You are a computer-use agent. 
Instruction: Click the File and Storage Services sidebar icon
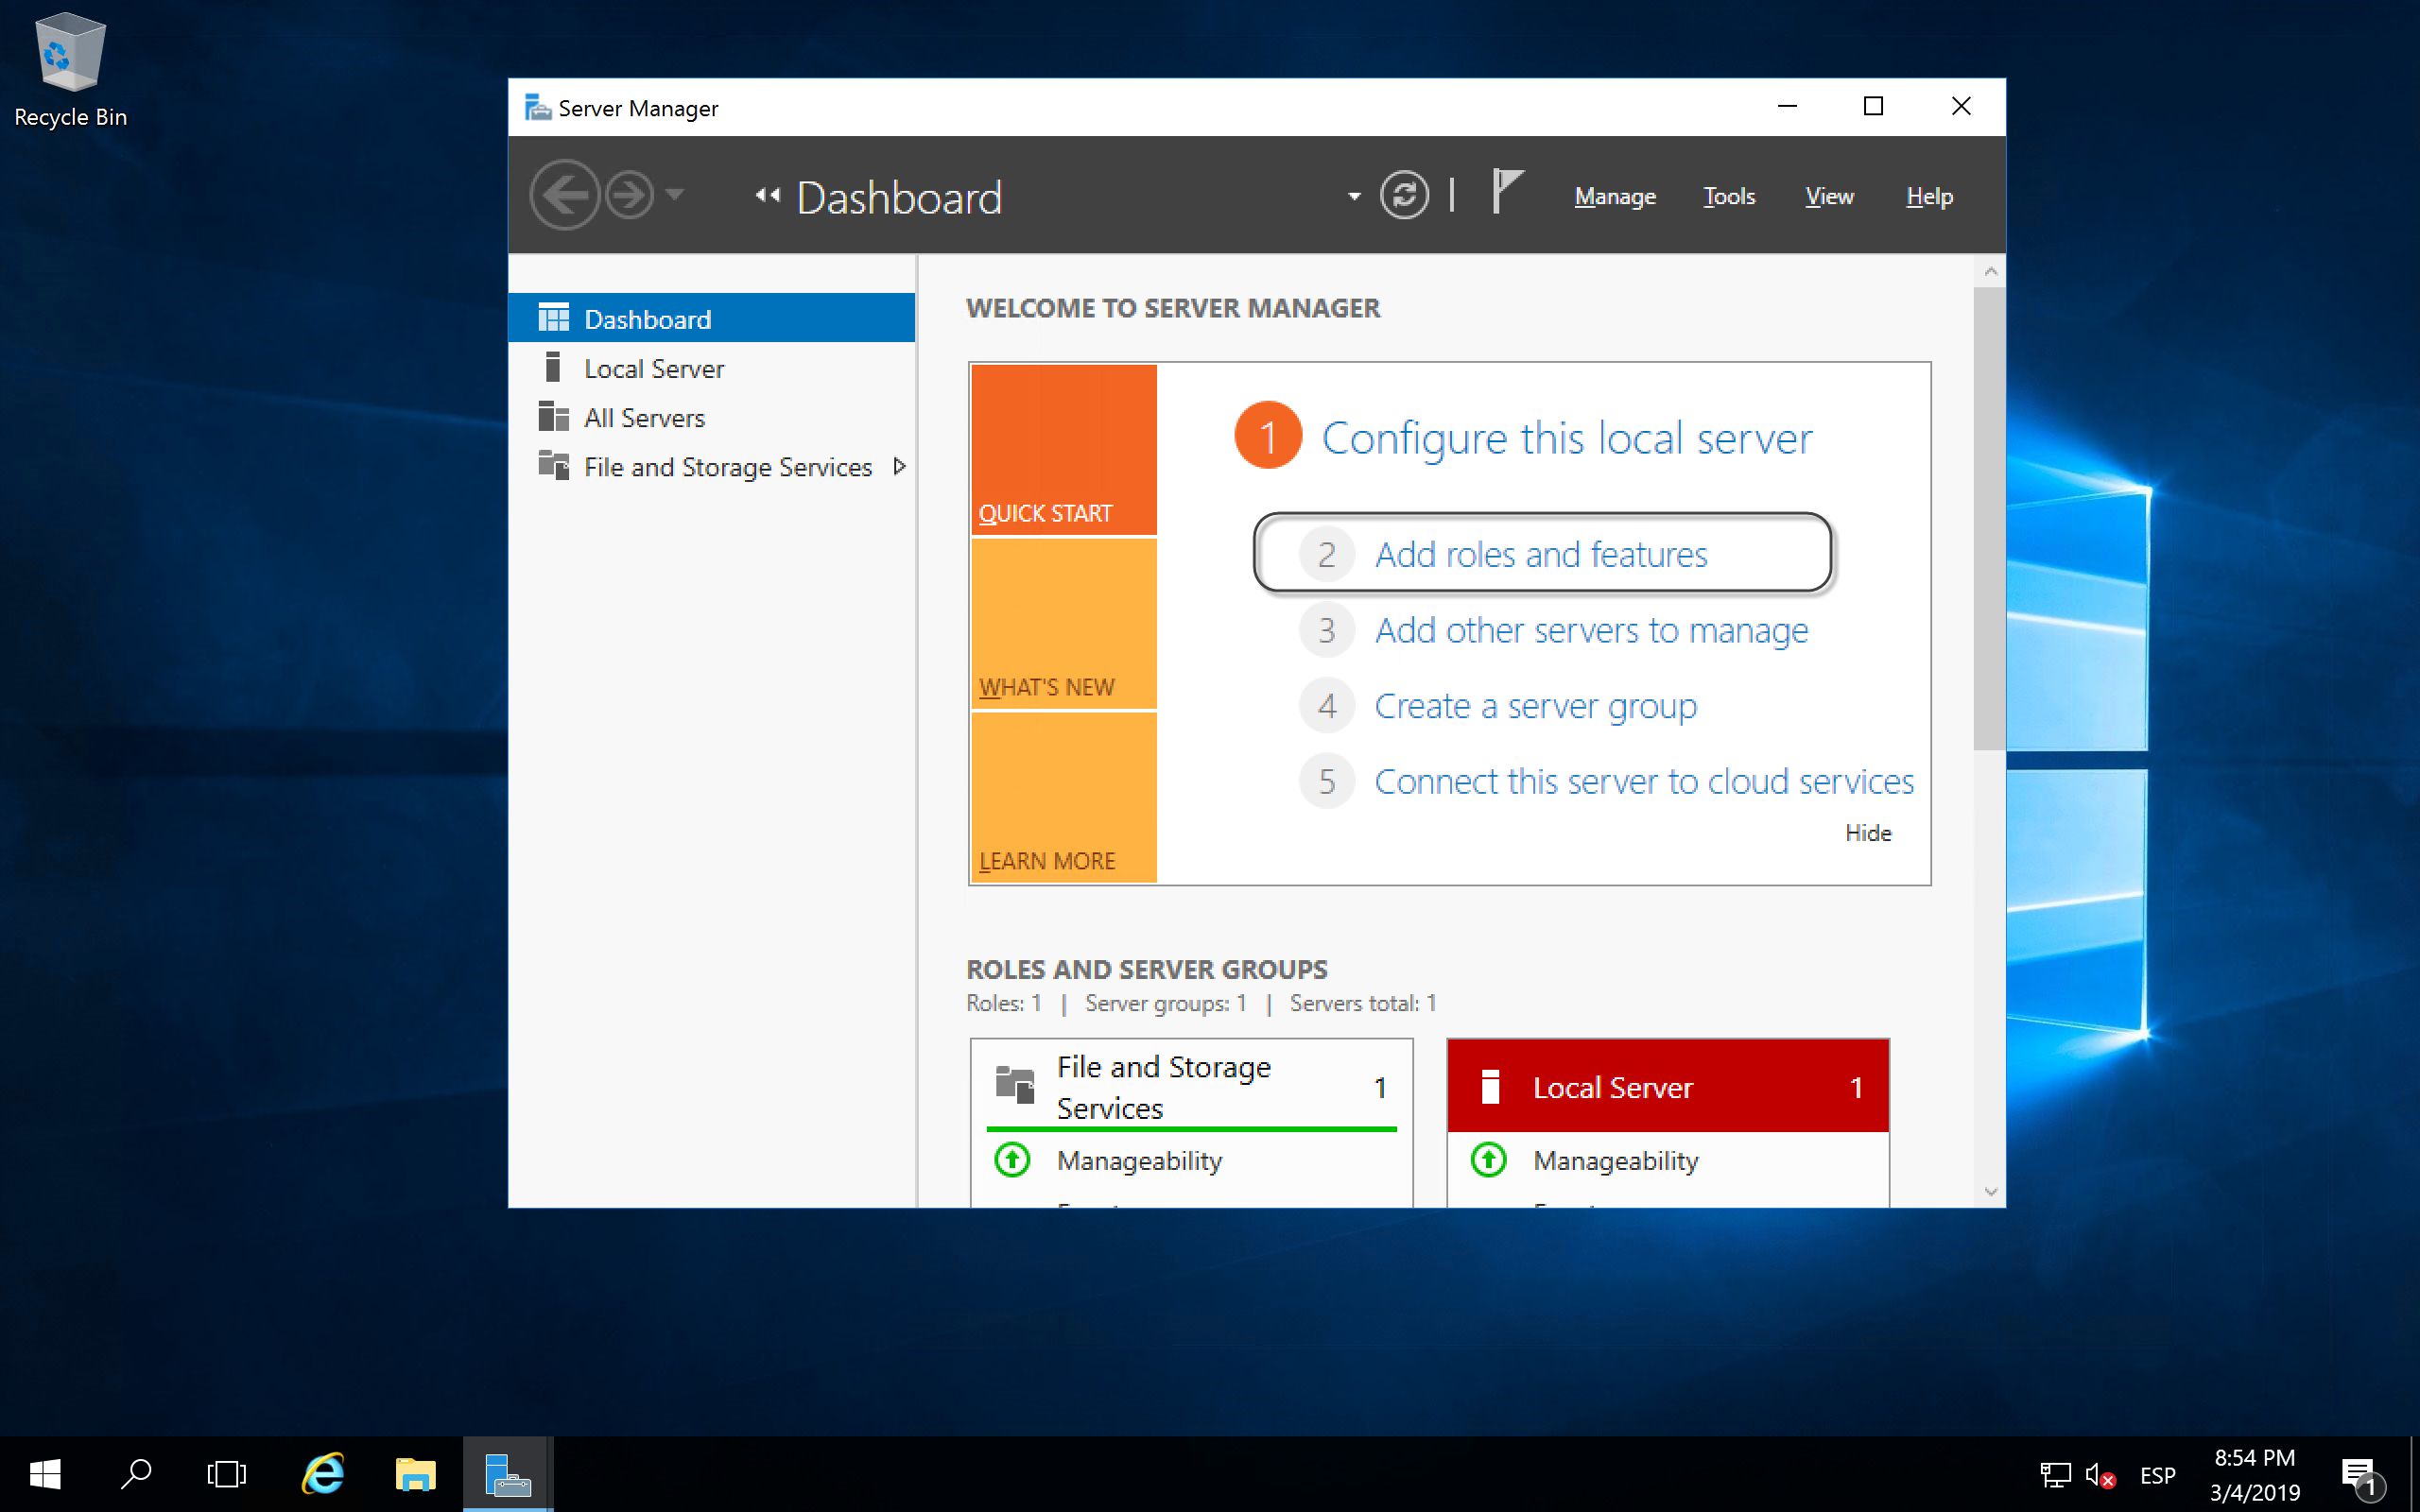coord(553,465)
